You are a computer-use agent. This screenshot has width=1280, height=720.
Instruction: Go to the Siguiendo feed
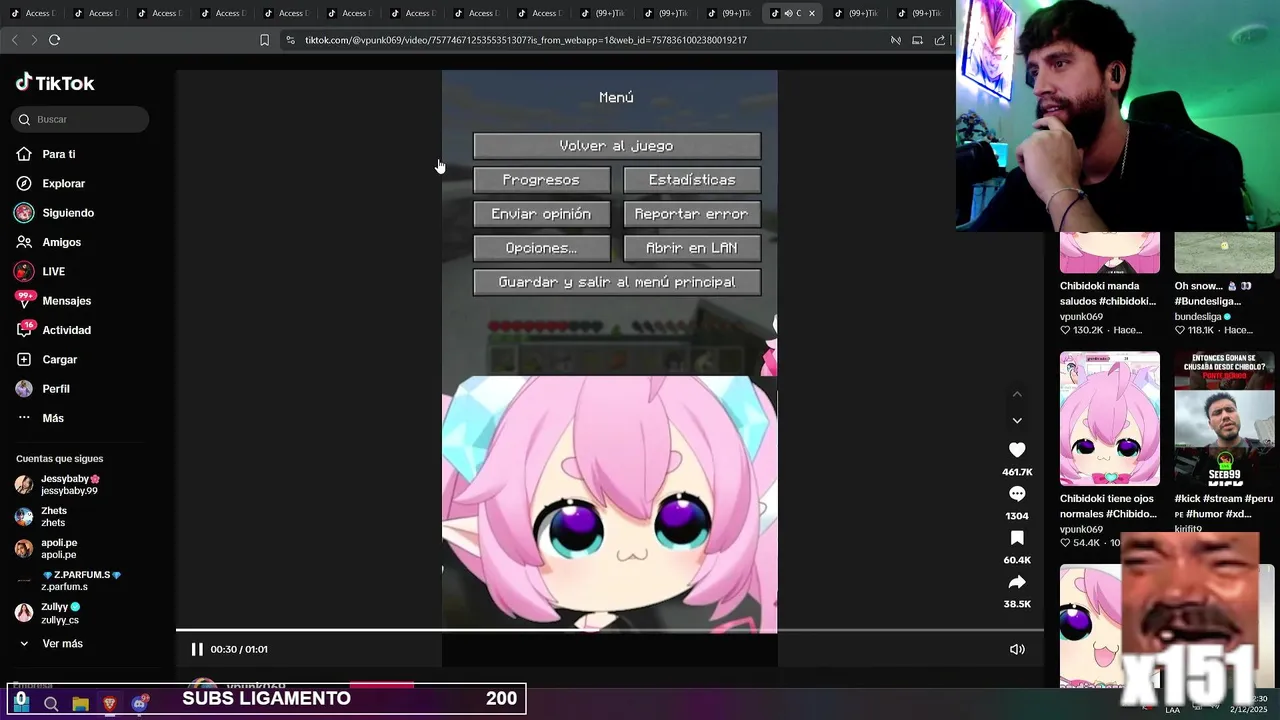(68, 213)
